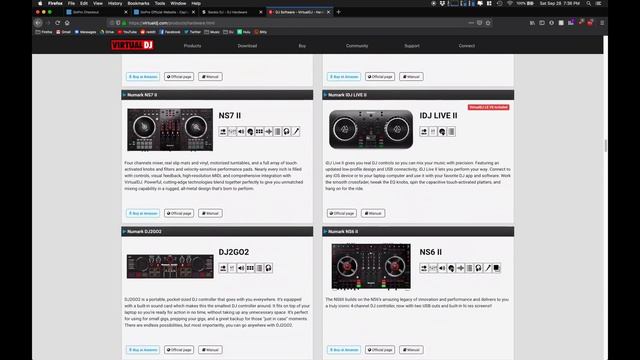Click the head-shaped feature icon under IDJ LIVE II
Image resolution: width=640 pixels, height=360 pixels.
(x=442, y=131)
